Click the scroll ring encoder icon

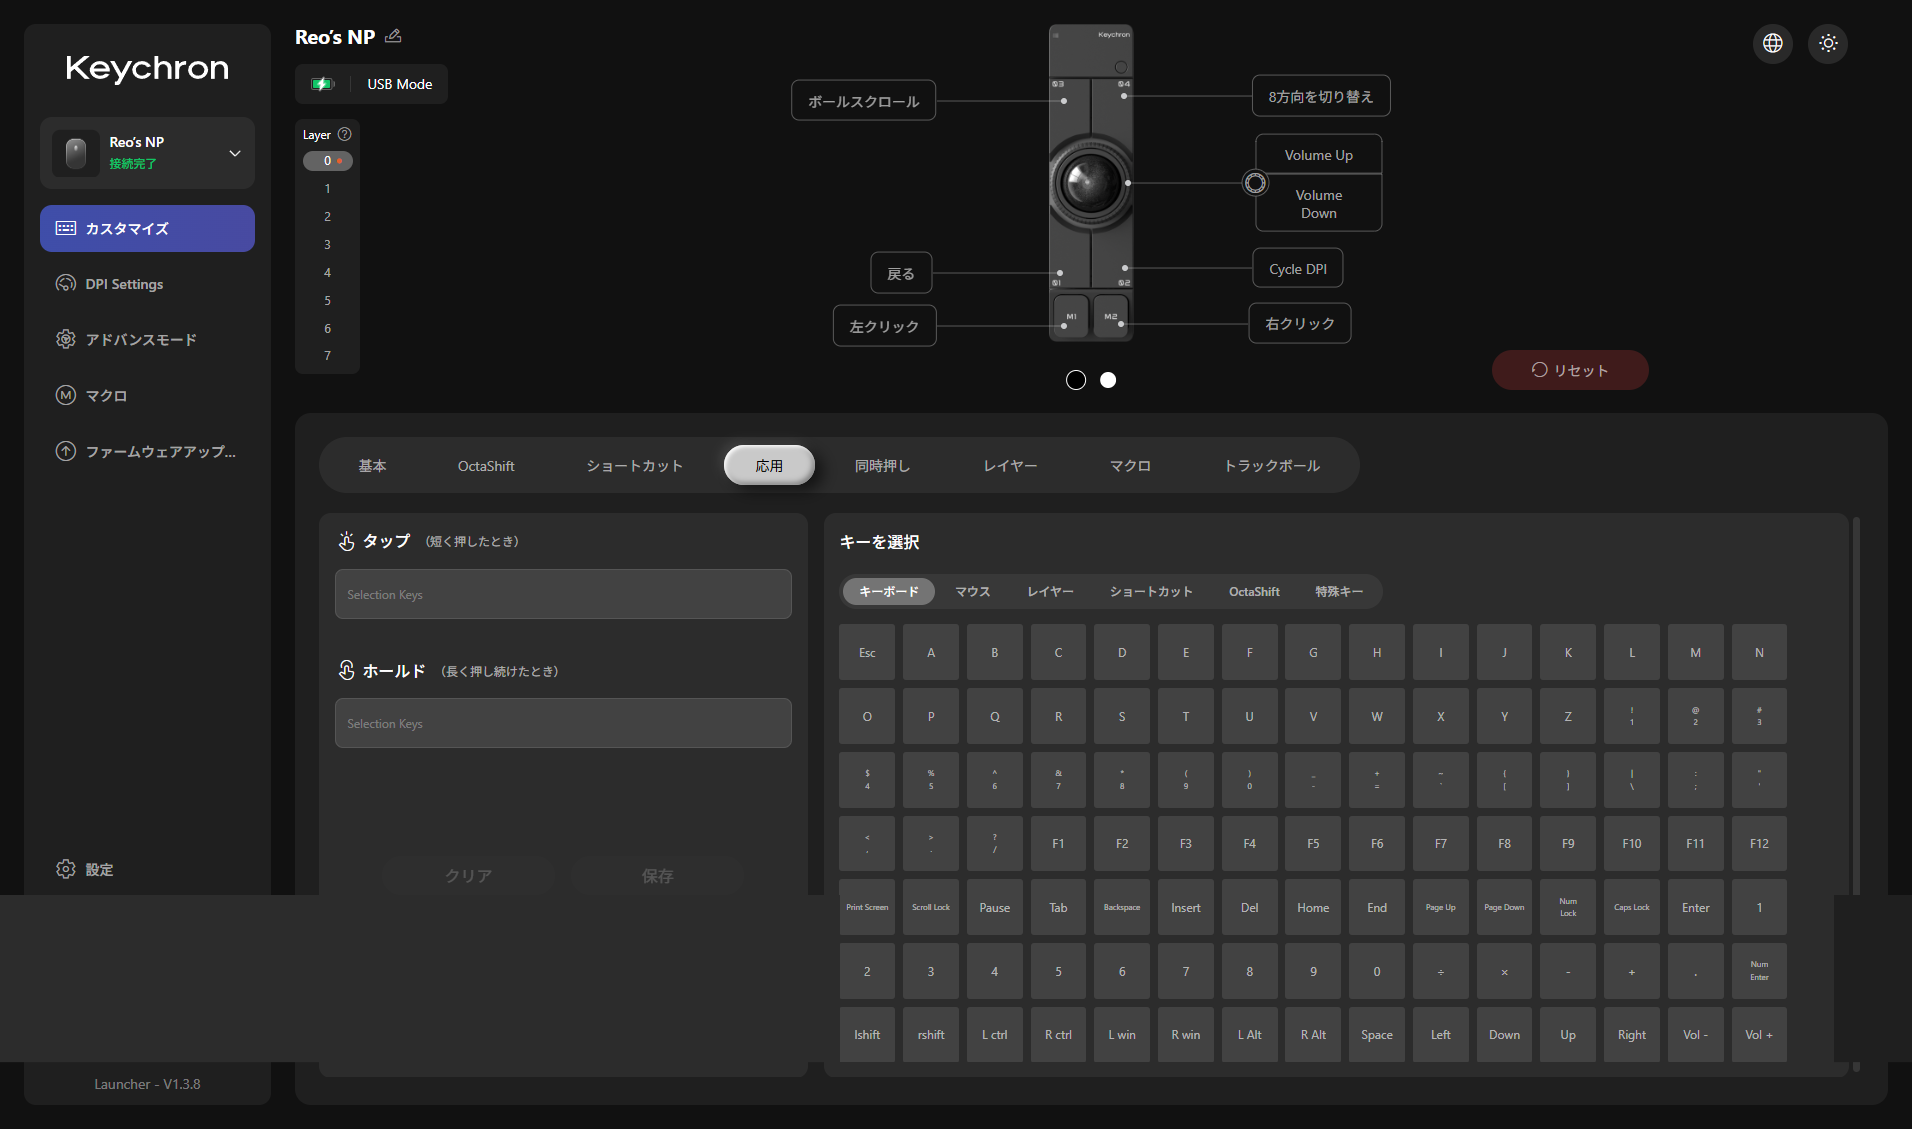[1254, 183]
